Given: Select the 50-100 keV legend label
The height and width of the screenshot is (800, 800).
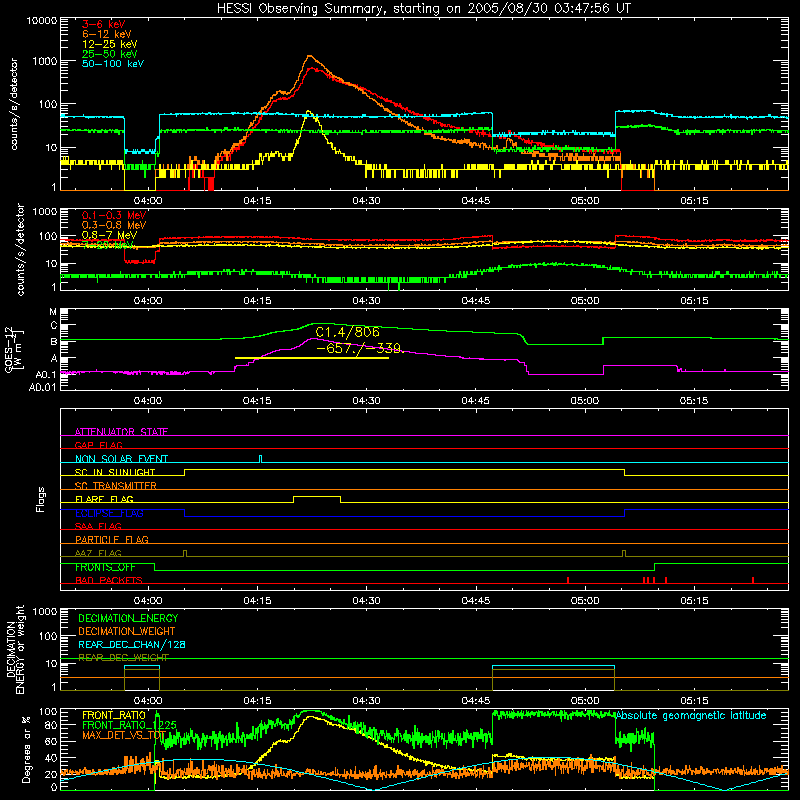Looking at the screenshot, I should pos(113,64).
